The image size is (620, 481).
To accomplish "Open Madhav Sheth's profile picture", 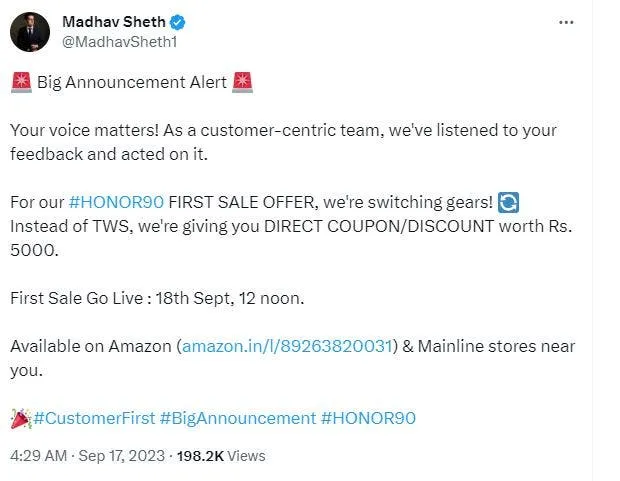I will click(31, 31).
